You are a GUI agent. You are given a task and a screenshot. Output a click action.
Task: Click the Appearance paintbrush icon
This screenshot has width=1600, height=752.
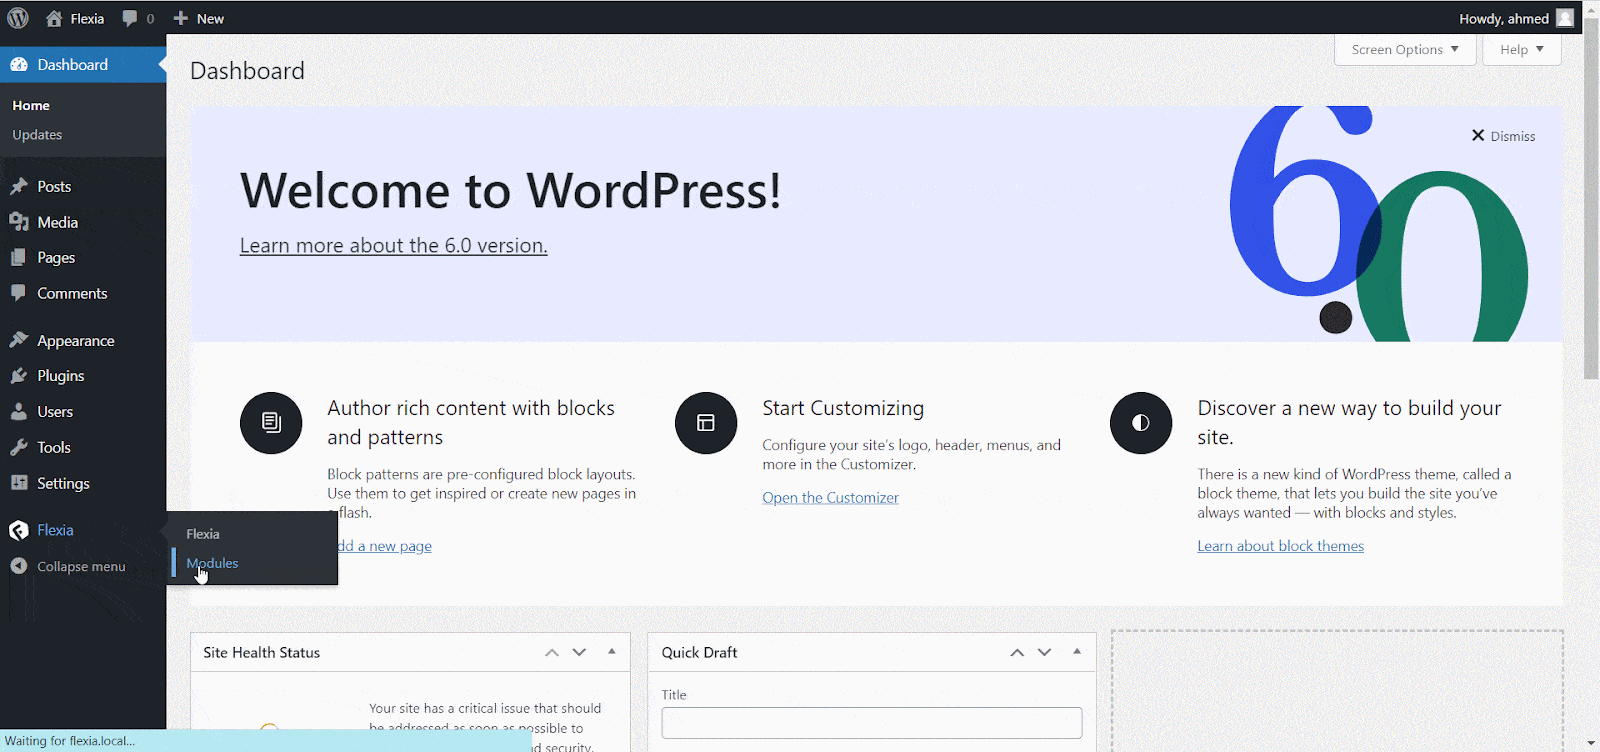tap(19, 340)
